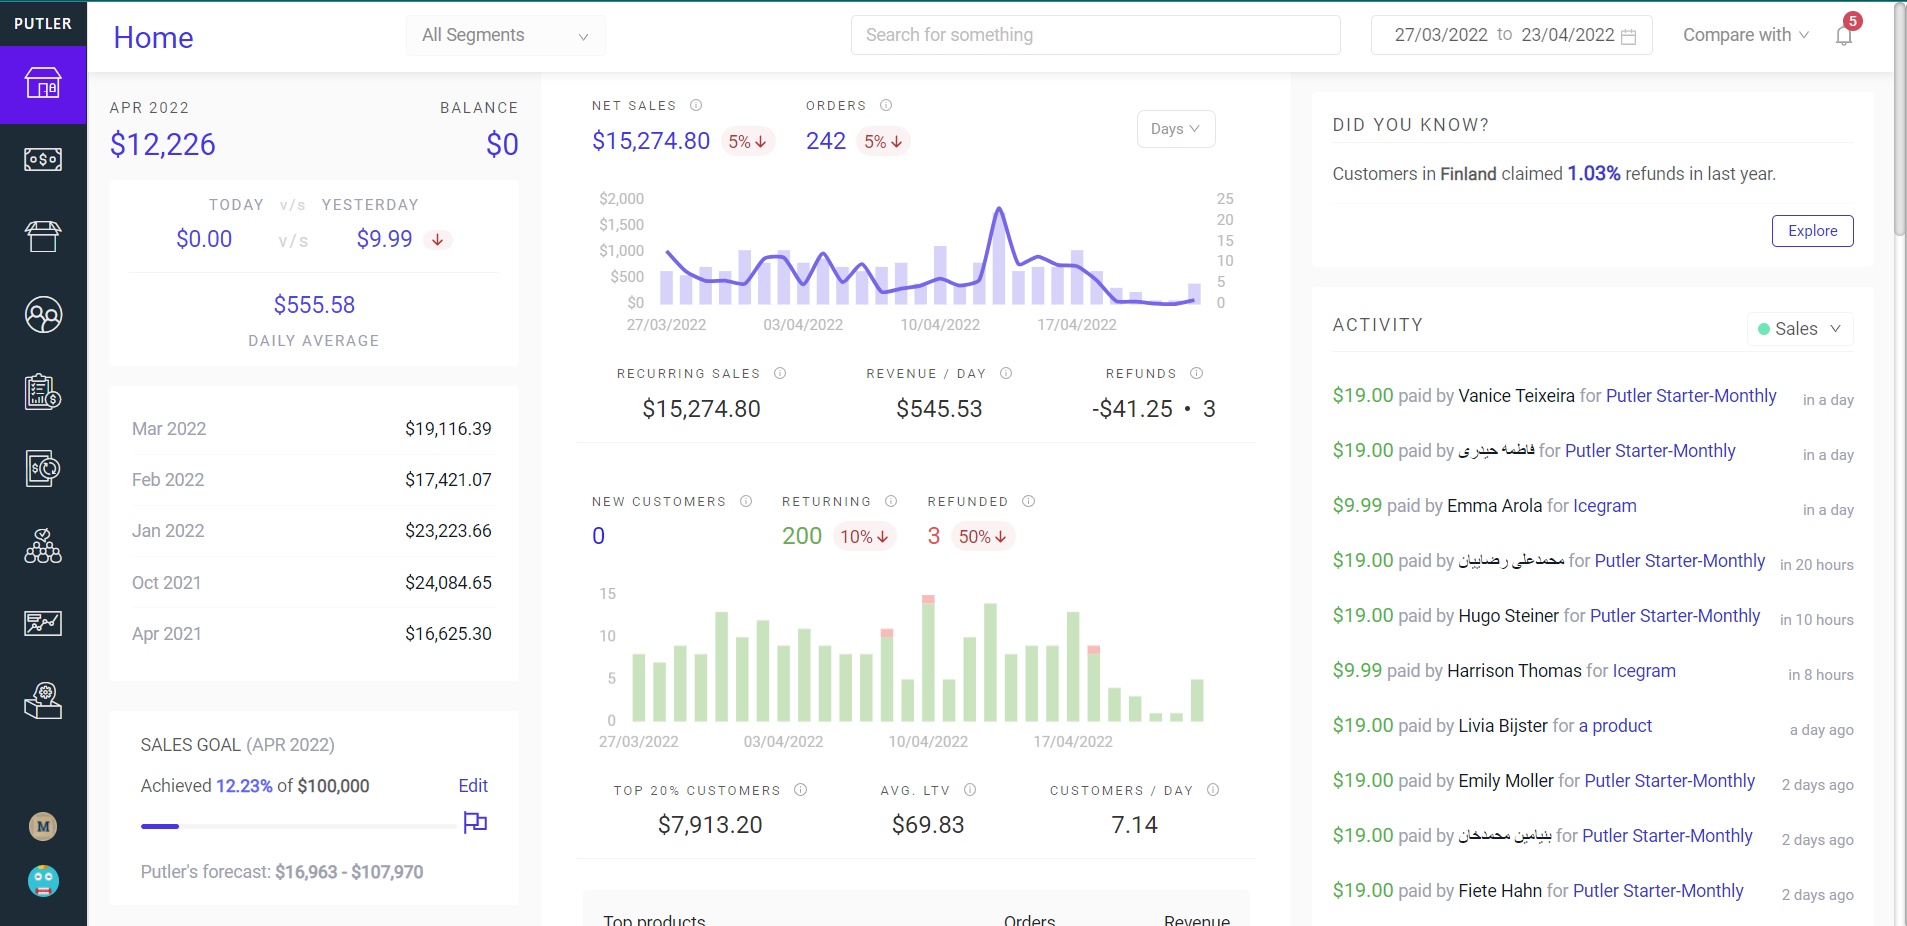Click the Jan 2022 sales row
The width and height of the screenshot is (1907, 926).
point(312,531)
